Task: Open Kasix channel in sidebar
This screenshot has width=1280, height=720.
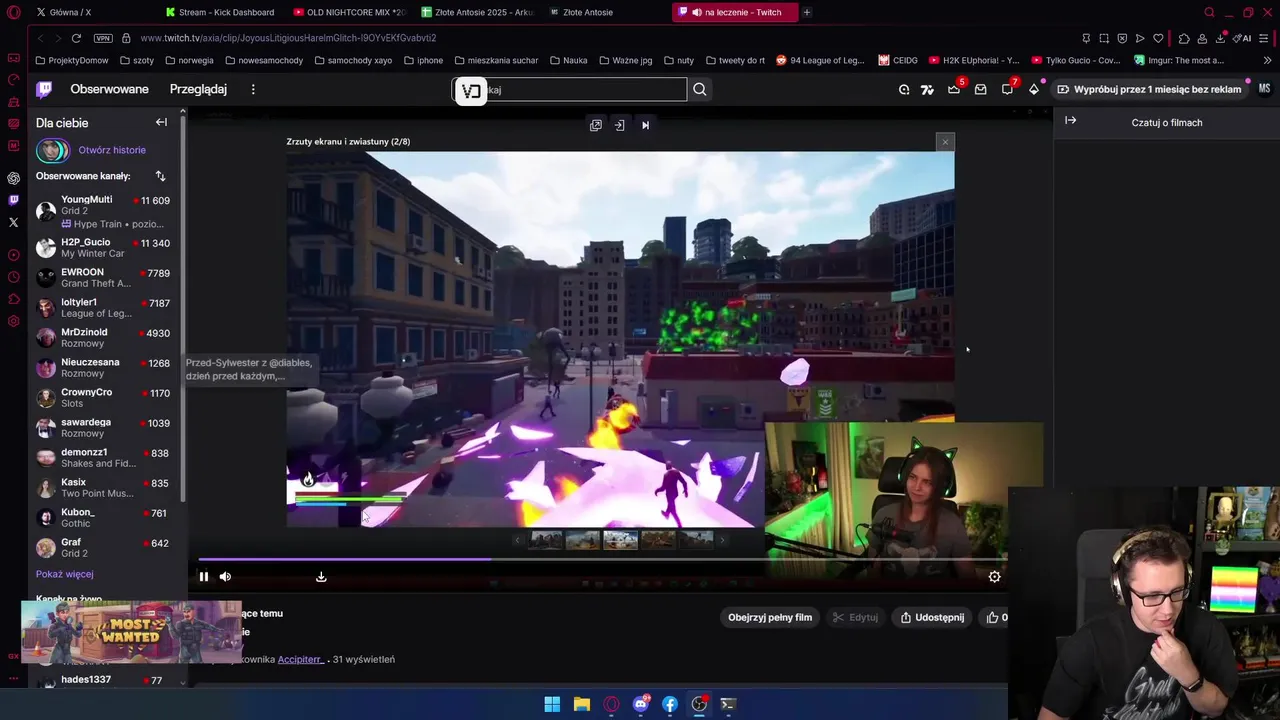Action: pos(104,487)
